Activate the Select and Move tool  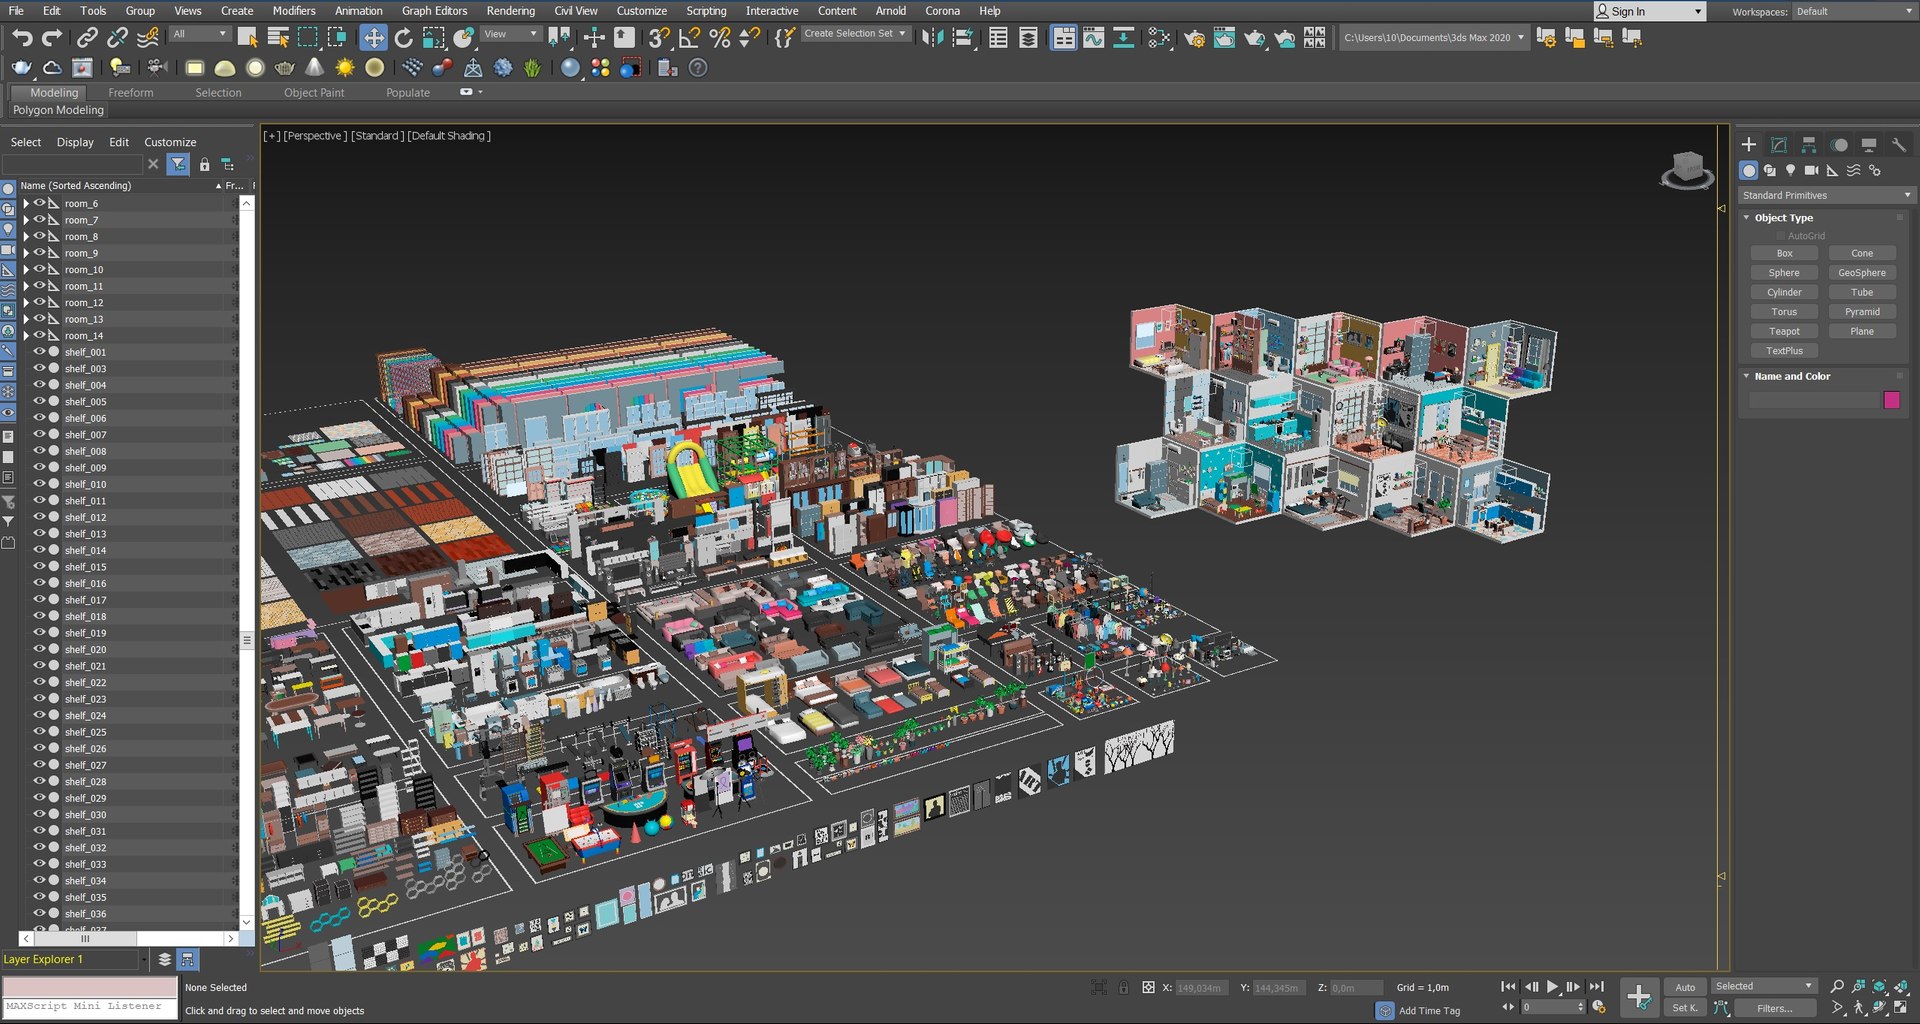click(x=373, y=38)
